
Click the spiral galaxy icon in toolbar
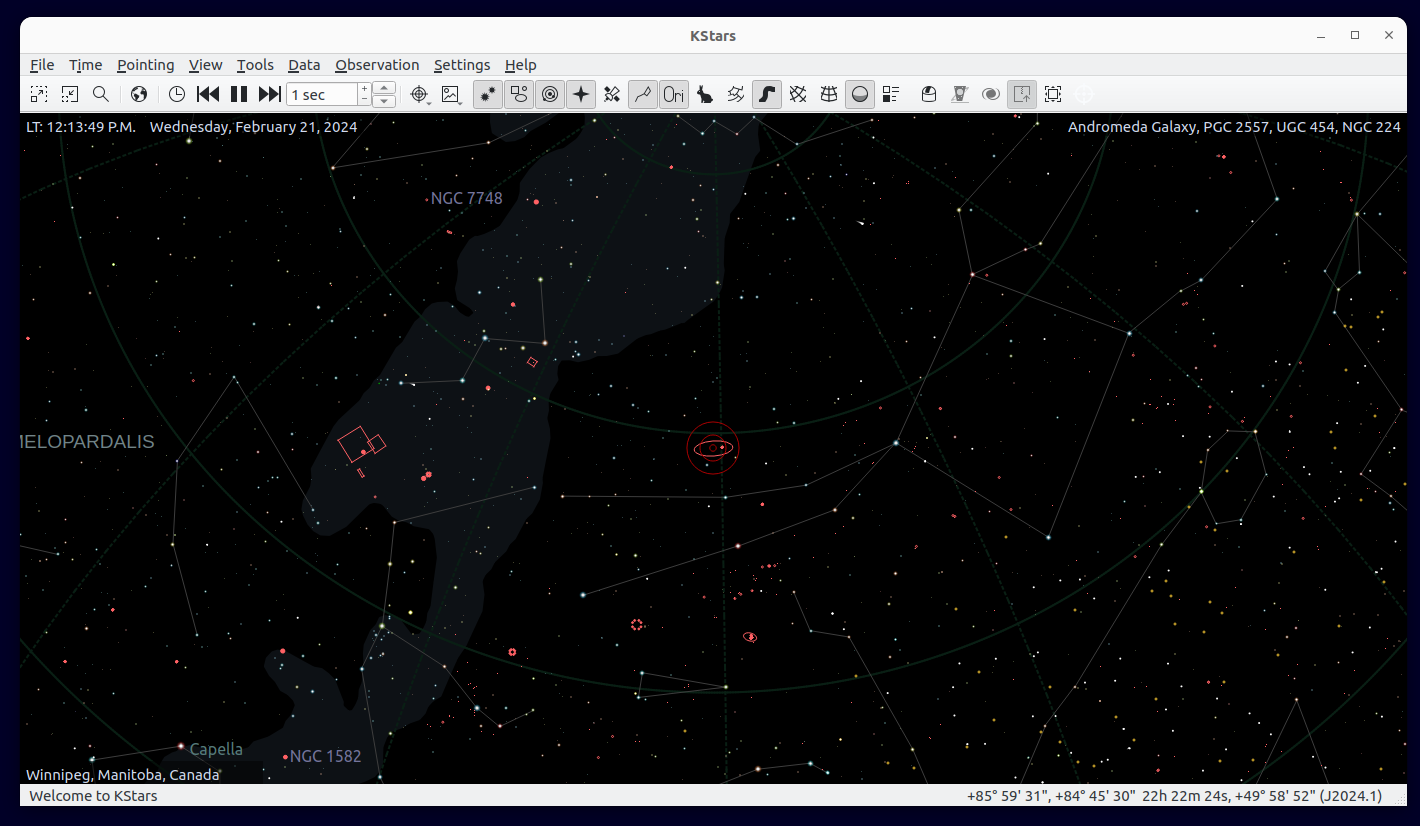pyautogui.click(x=991, y=94)
